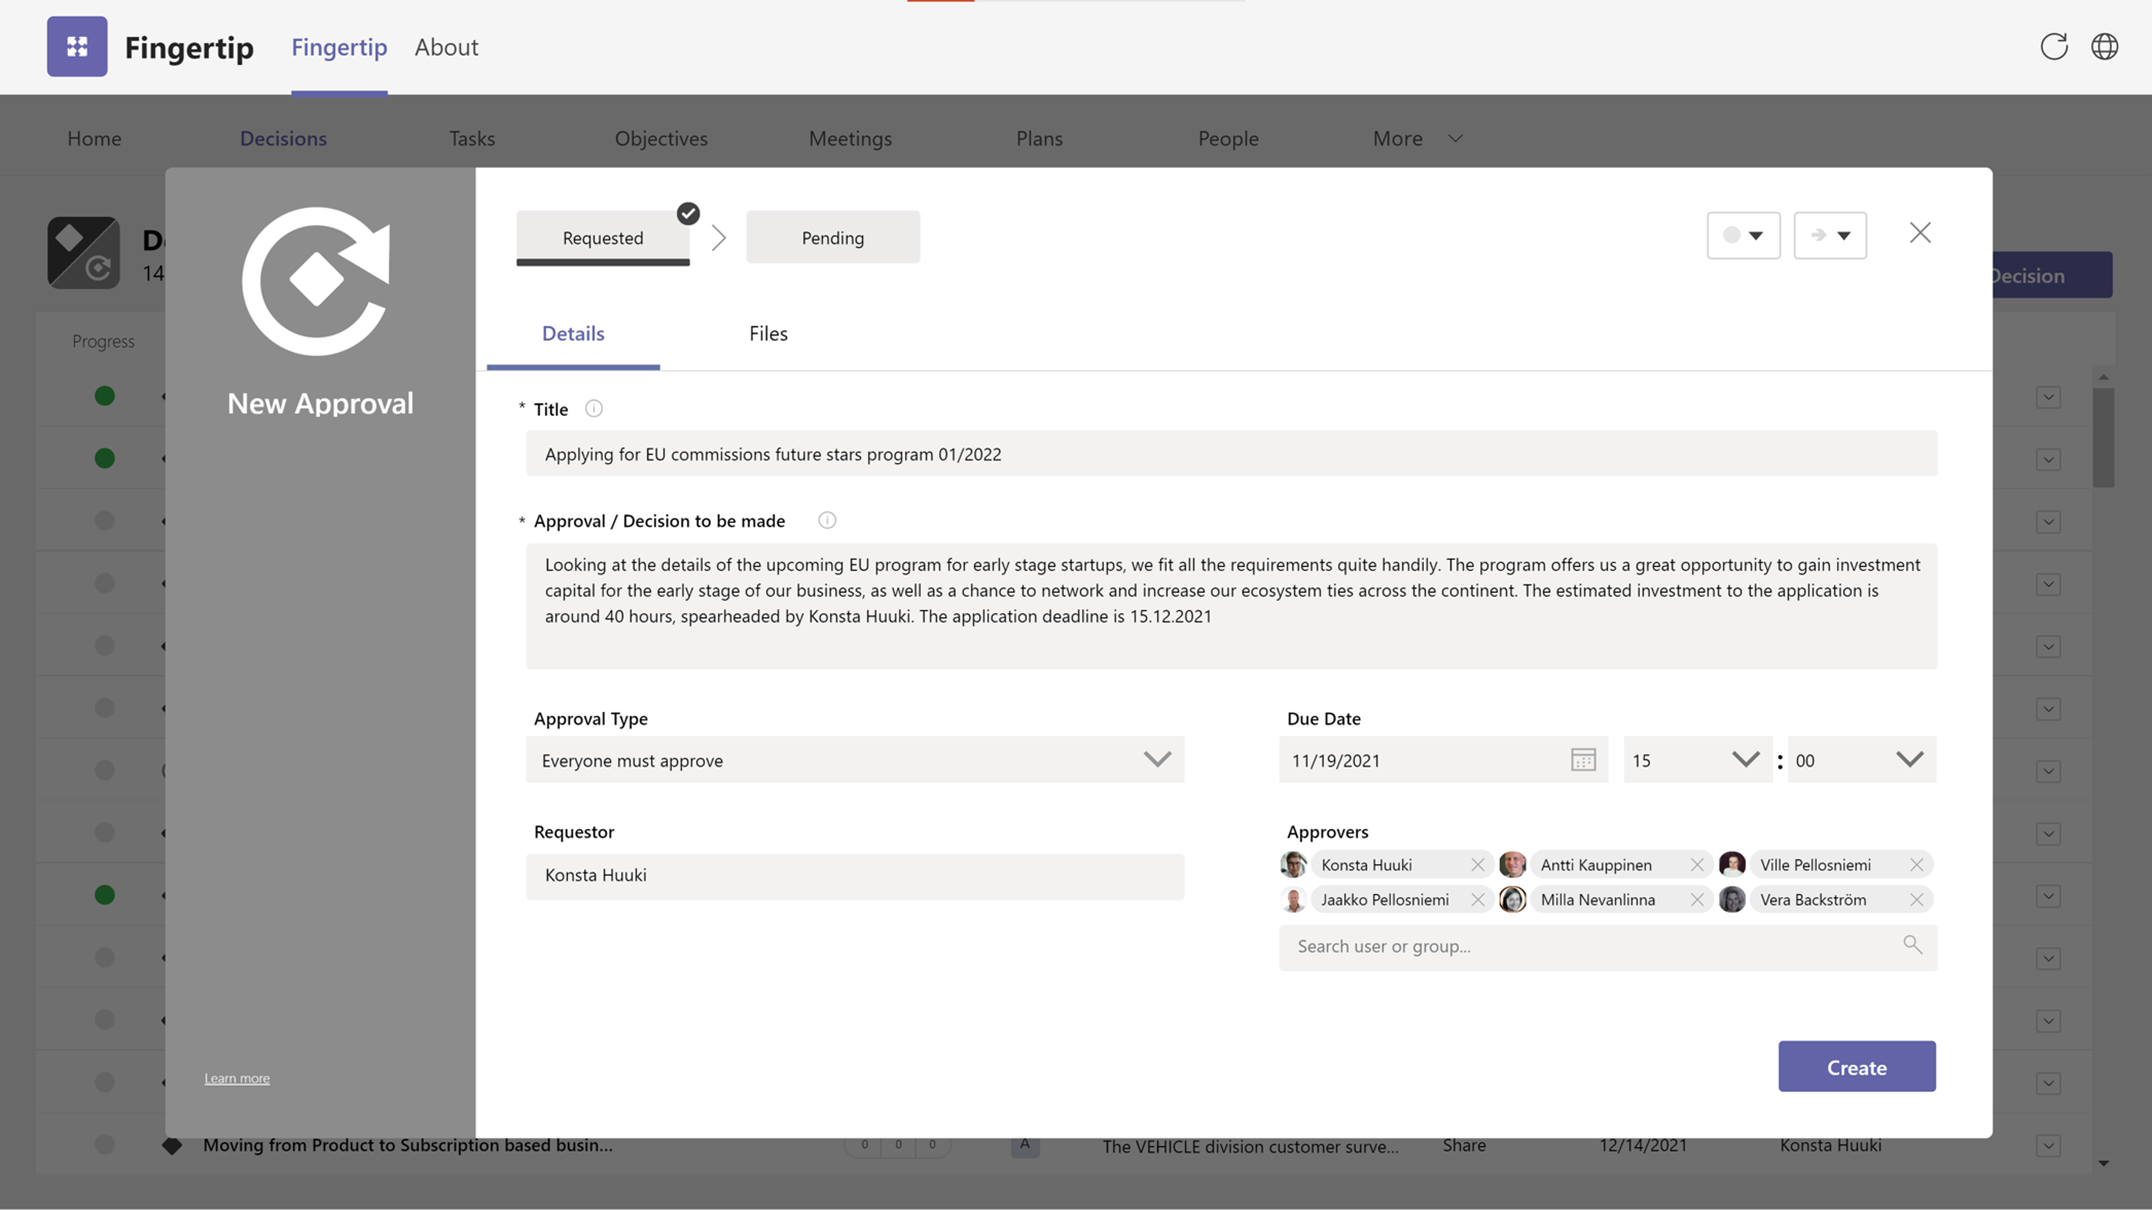Screen dimensions: 2152x1210
Task: Remove approver Konsta Huuki
Action: pyautogui.click(x=1477, y=864)
